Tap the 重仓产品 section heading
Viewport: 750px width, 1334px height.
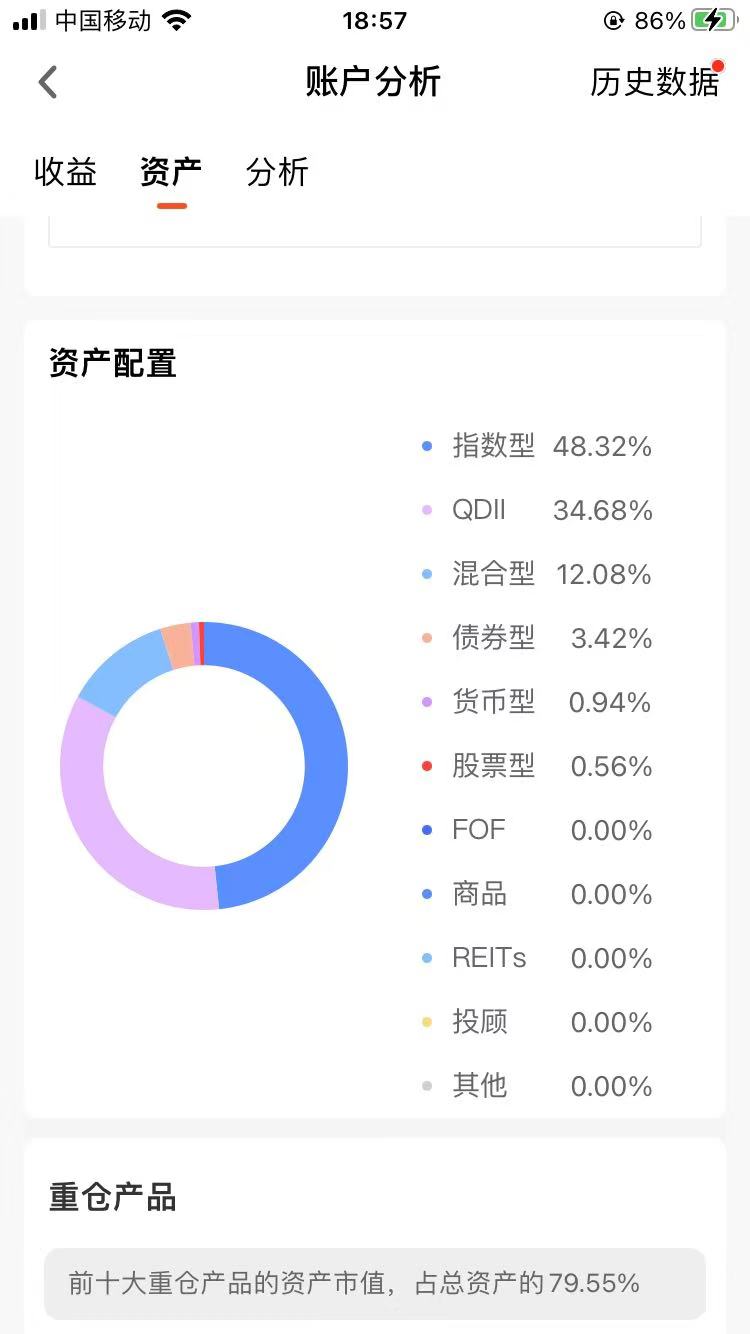pos(113,1196)
